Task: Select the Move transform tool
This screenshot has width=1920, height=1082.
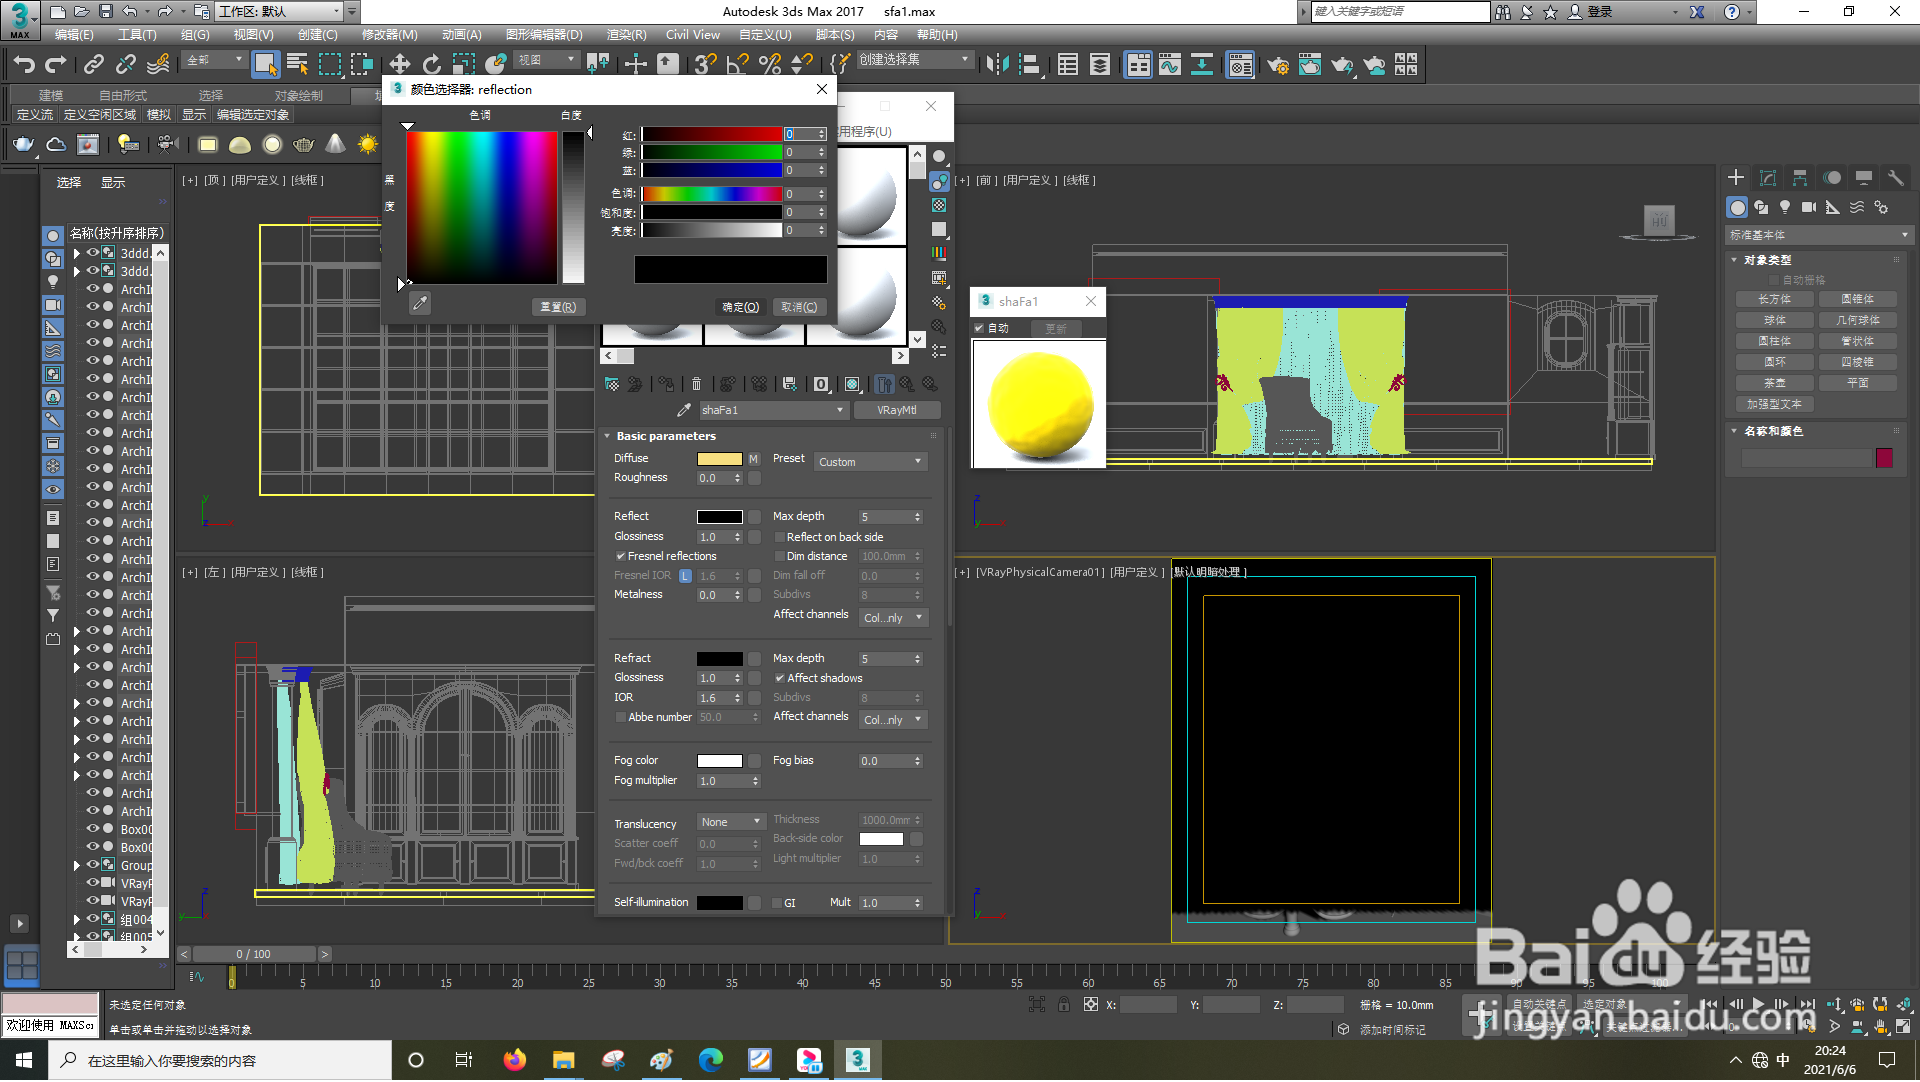Action: (400, 65)
